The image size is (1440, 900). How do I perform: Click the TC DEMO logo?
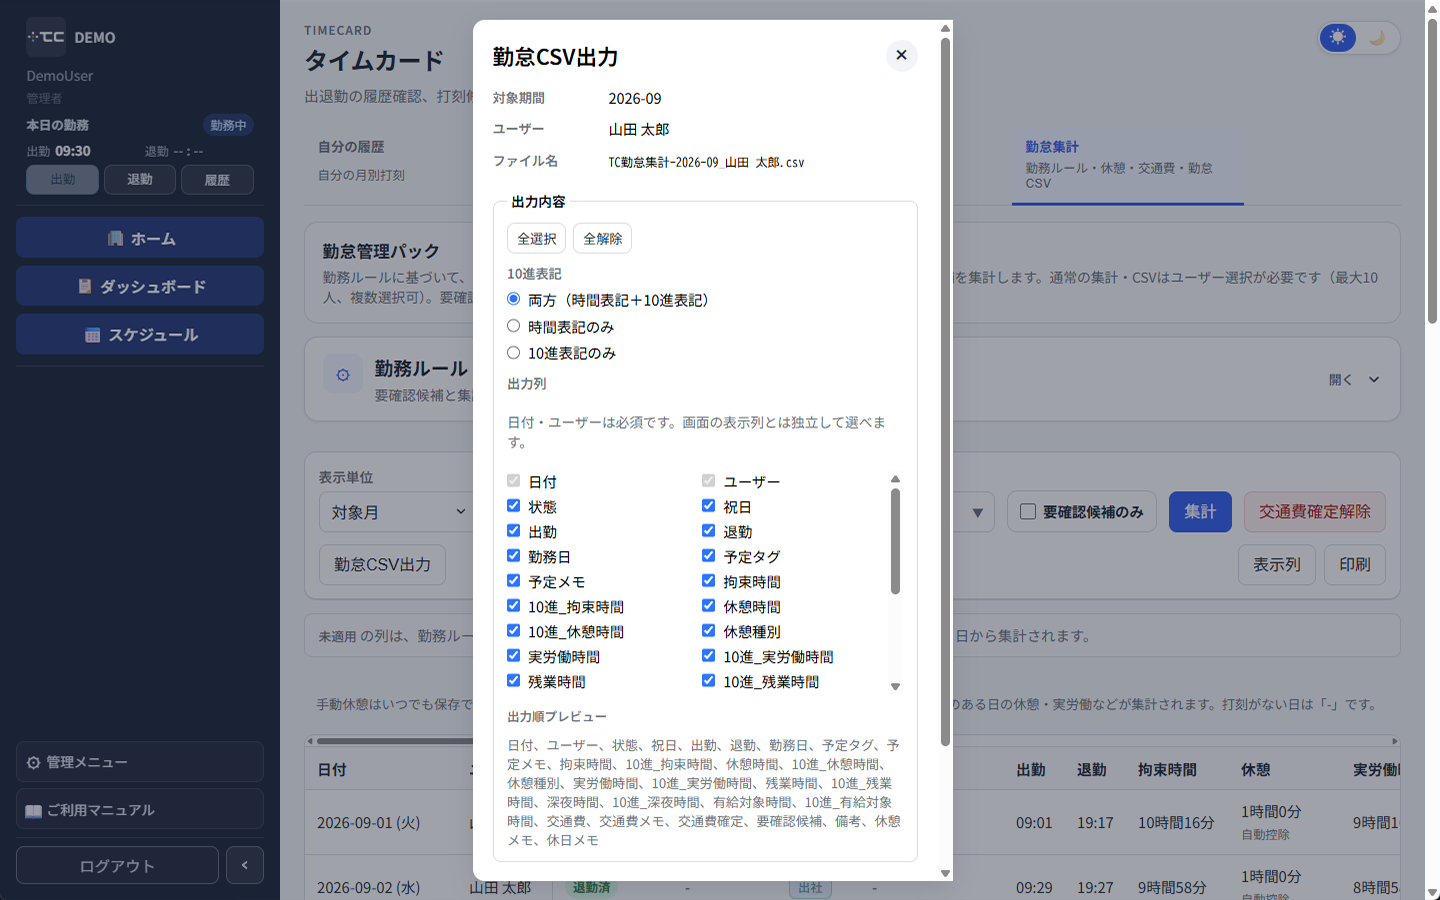pyautogui.click(x=71, y=37)
